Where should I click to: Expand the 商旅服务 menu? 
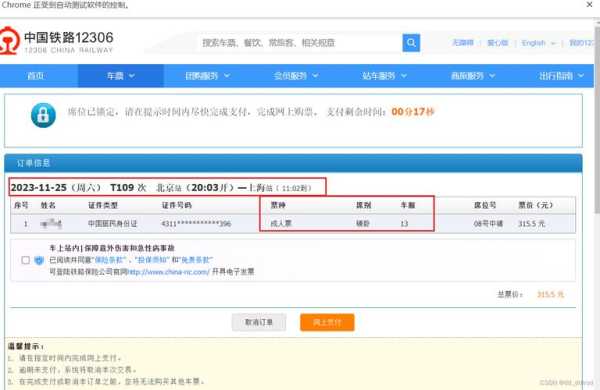[473, 76]
